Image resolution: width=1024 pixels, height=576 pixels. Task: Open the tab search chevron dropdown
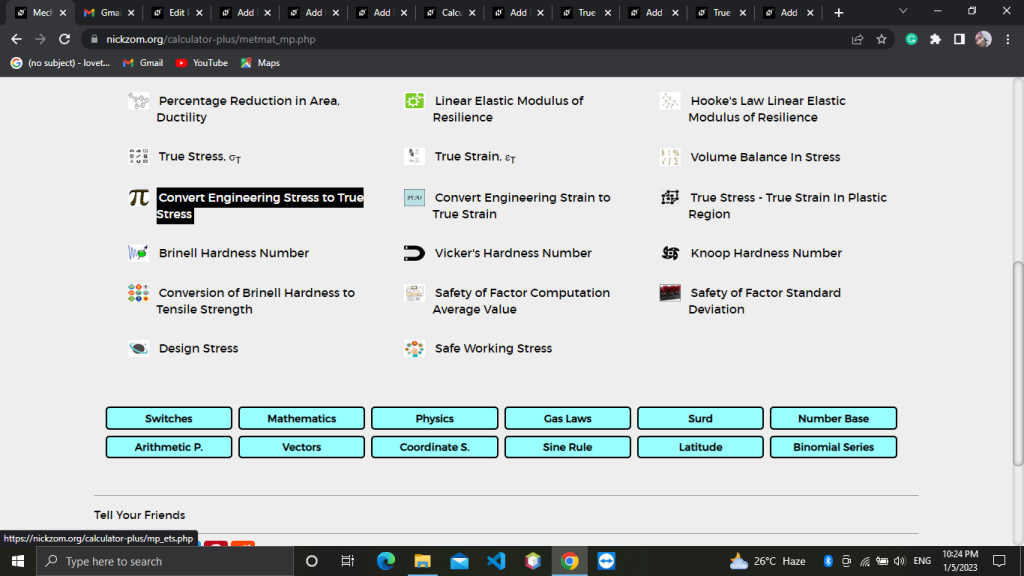click(903, 11)
